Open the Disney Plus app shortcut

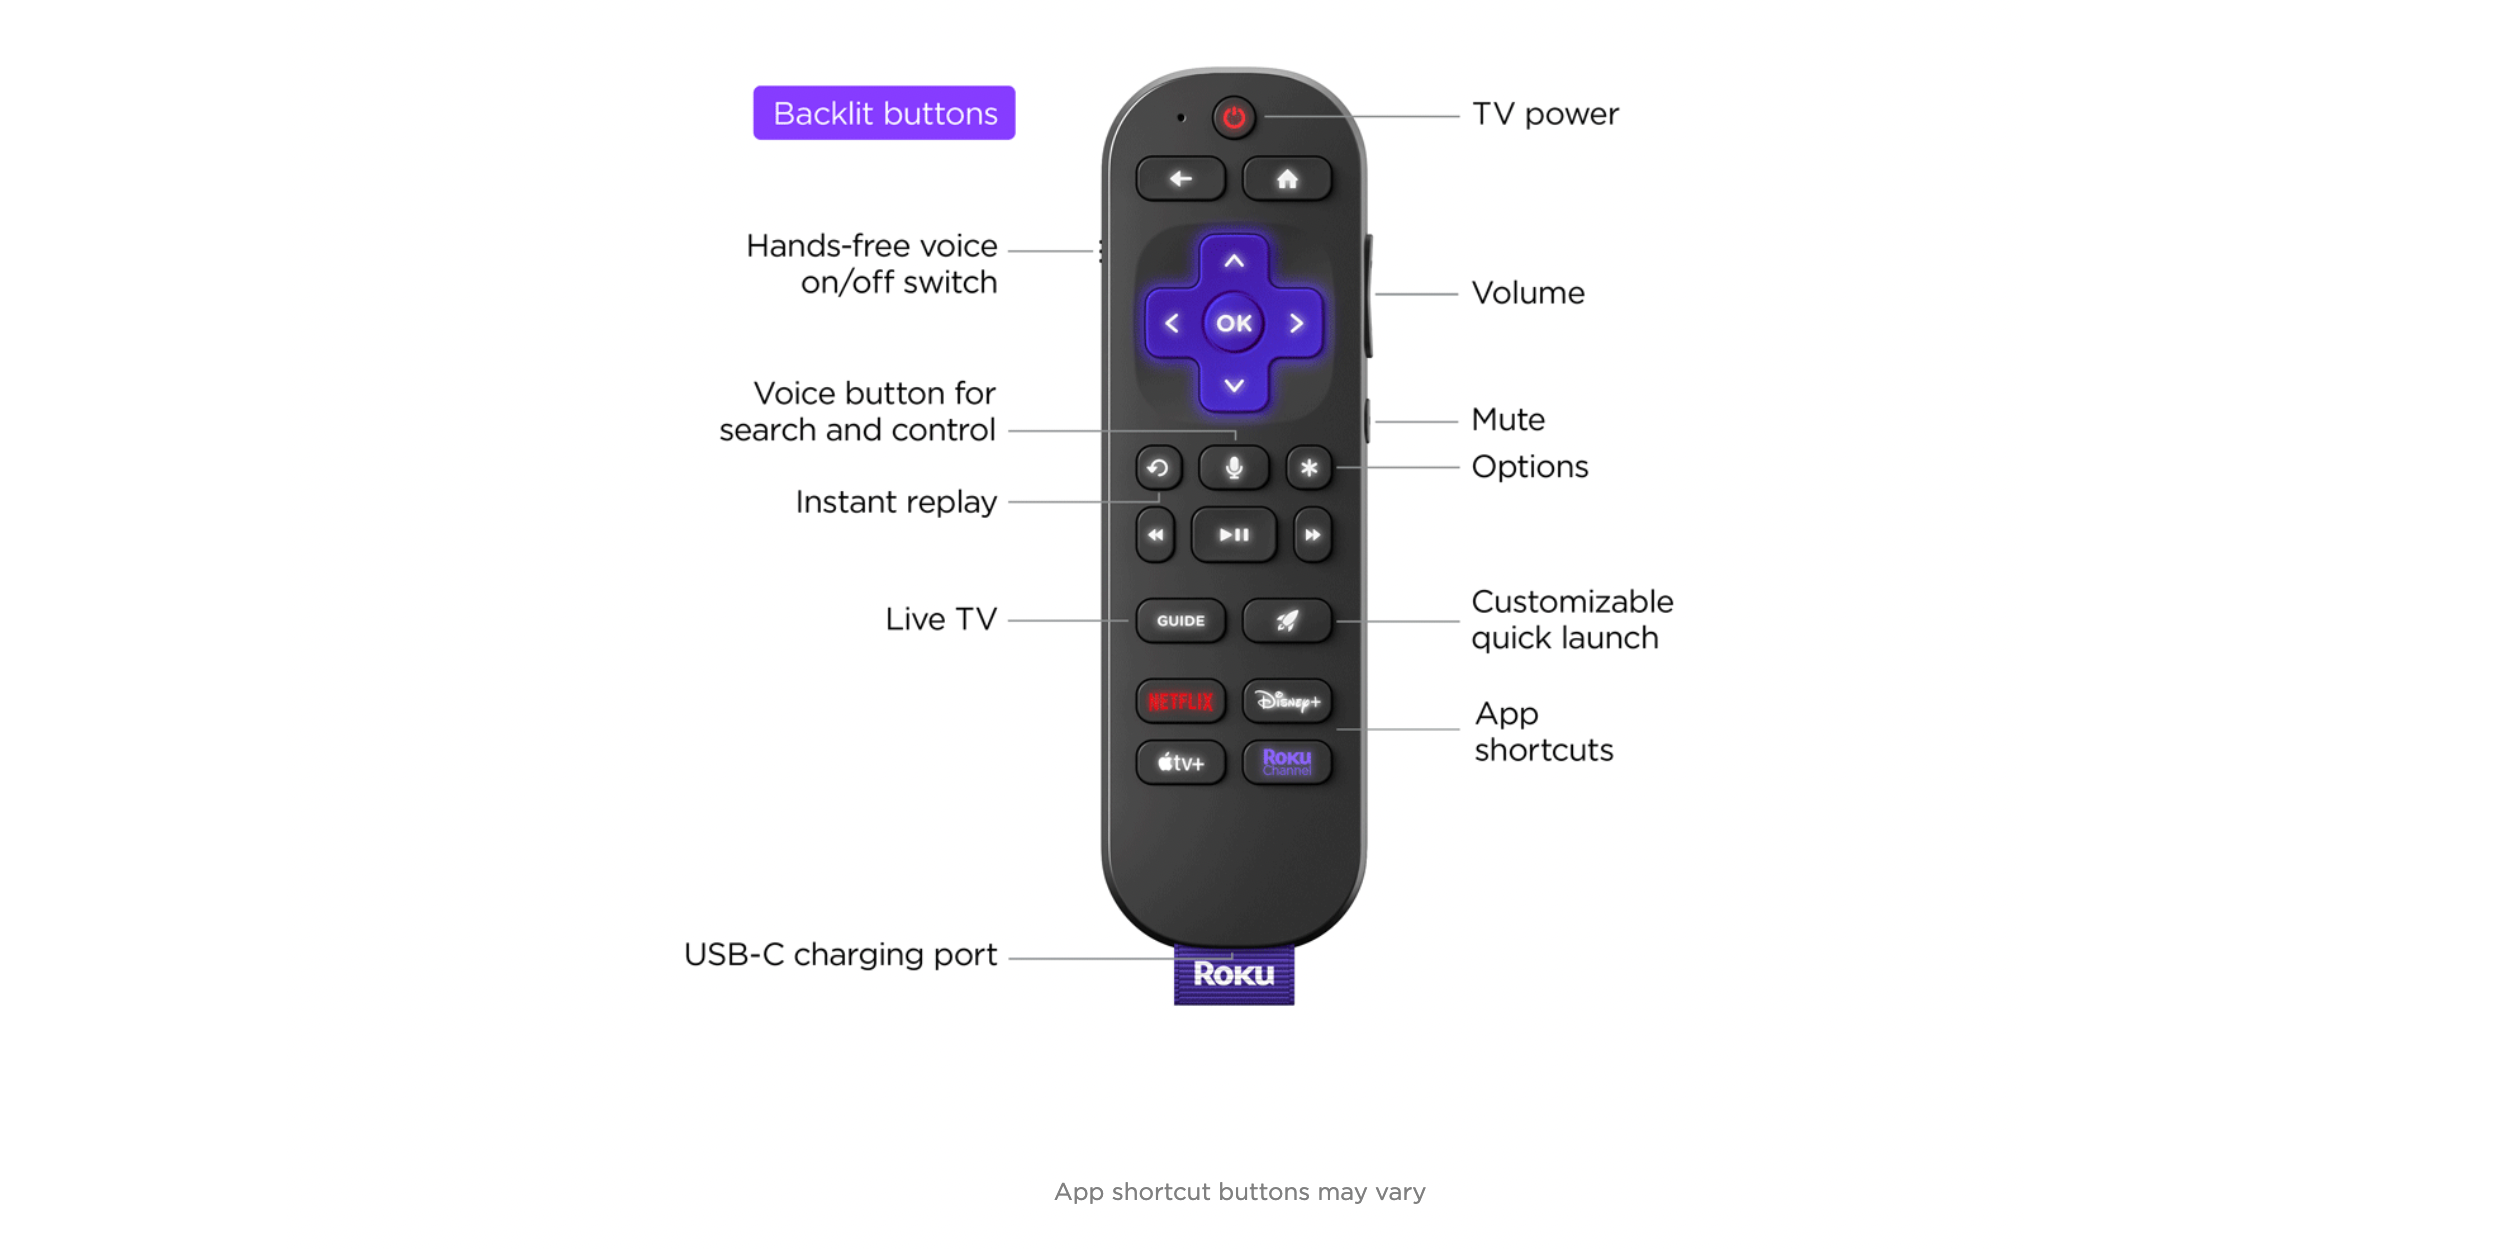1288,703
